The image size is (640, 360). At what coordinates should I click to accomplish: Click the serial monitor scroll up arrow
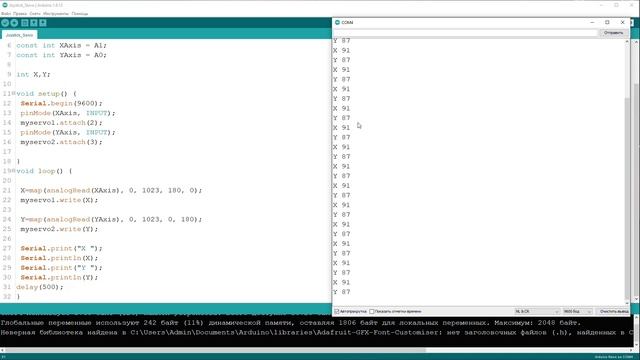point(627,41)
